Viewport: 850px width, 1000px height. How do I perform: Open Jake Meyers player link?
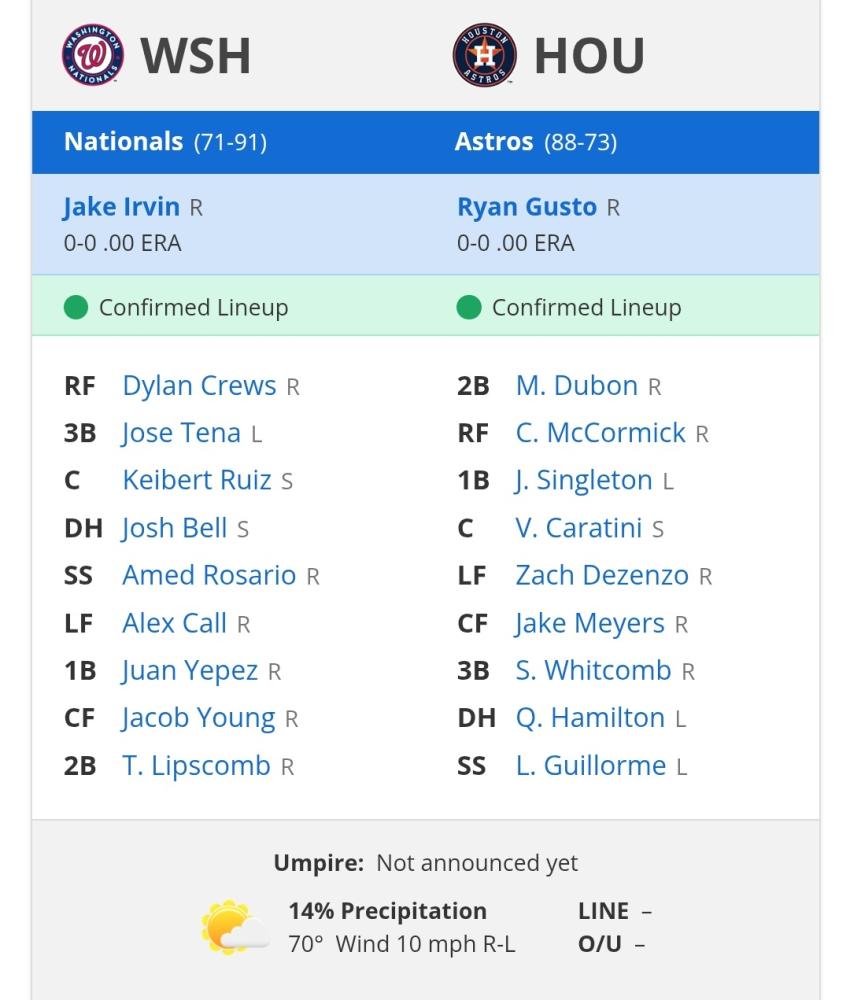point(590,624)
